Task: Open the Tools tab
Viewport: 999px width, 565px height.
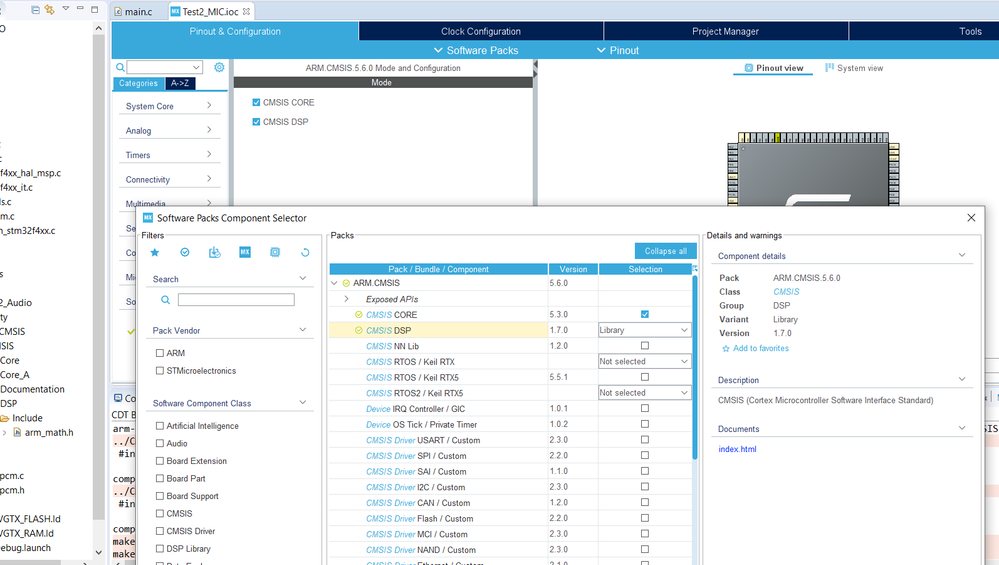Action: [970, 31]
